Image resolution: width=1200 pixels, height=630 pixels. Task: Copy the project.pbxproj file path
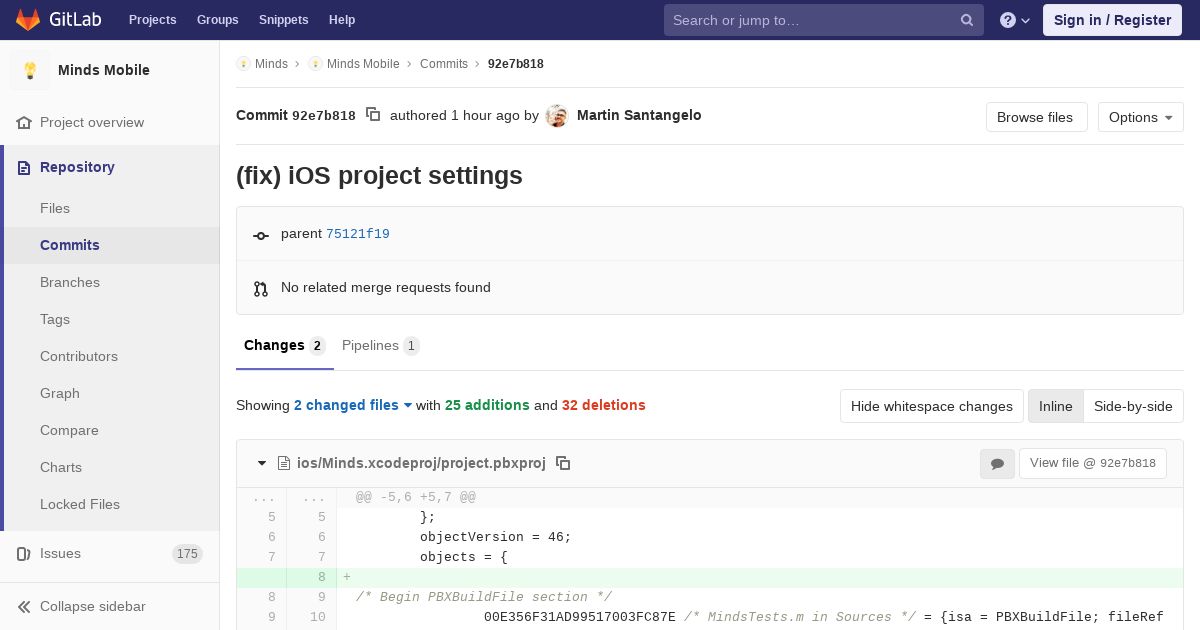(x=563, y=463)
